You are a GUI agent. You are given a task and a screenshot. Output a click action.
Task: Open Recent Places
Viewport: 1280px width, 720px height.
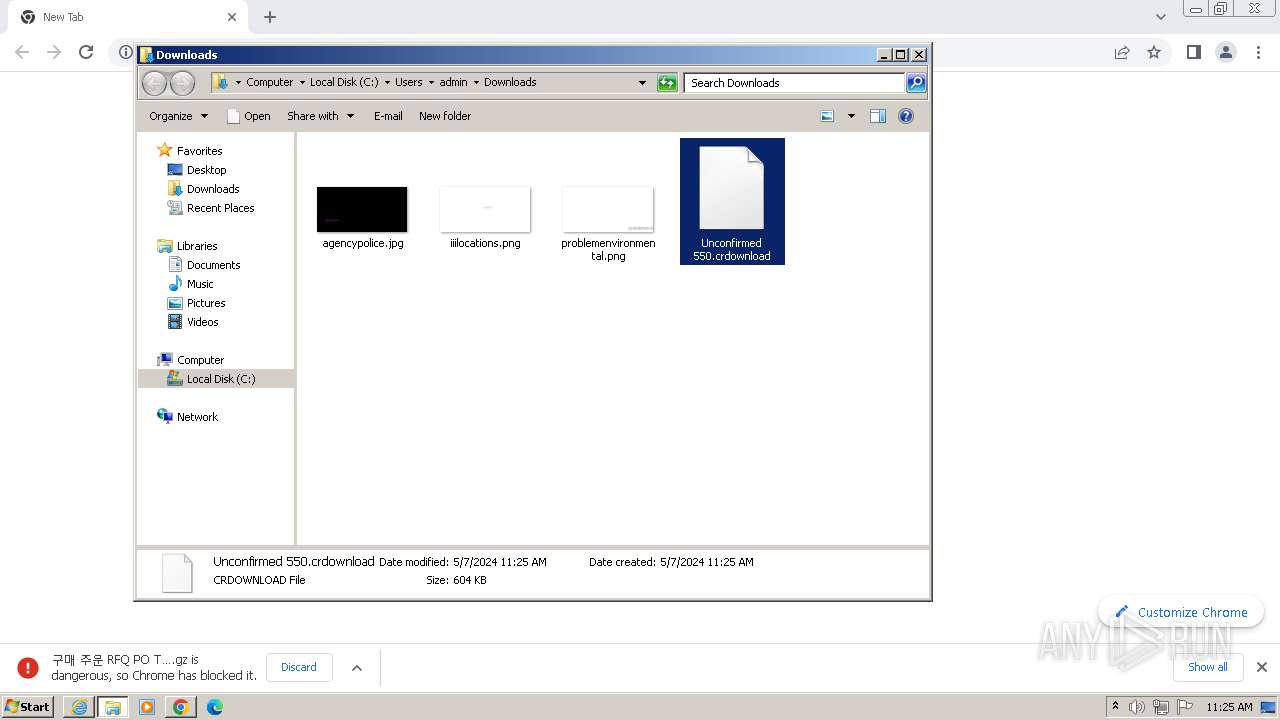tap(220, 208)
